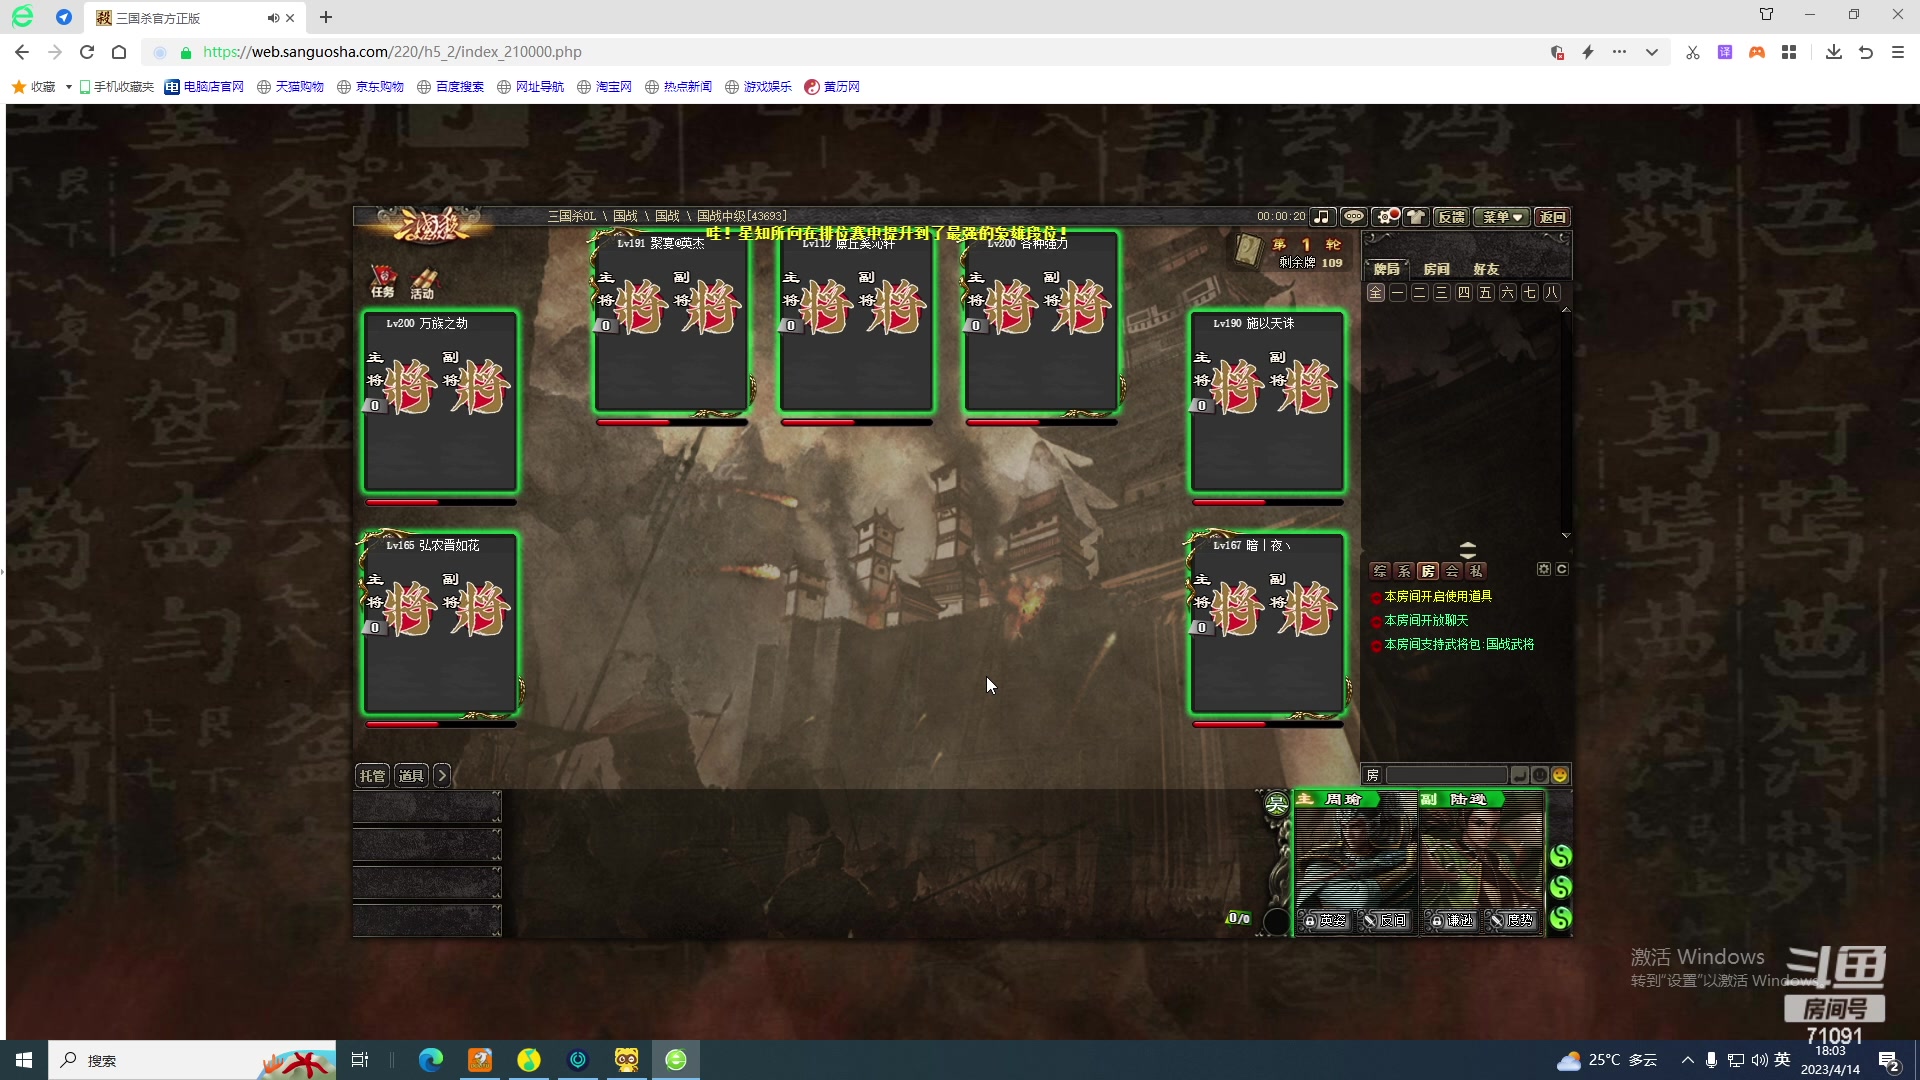Open the gray quick-phrase face icon

point(1540,775)
